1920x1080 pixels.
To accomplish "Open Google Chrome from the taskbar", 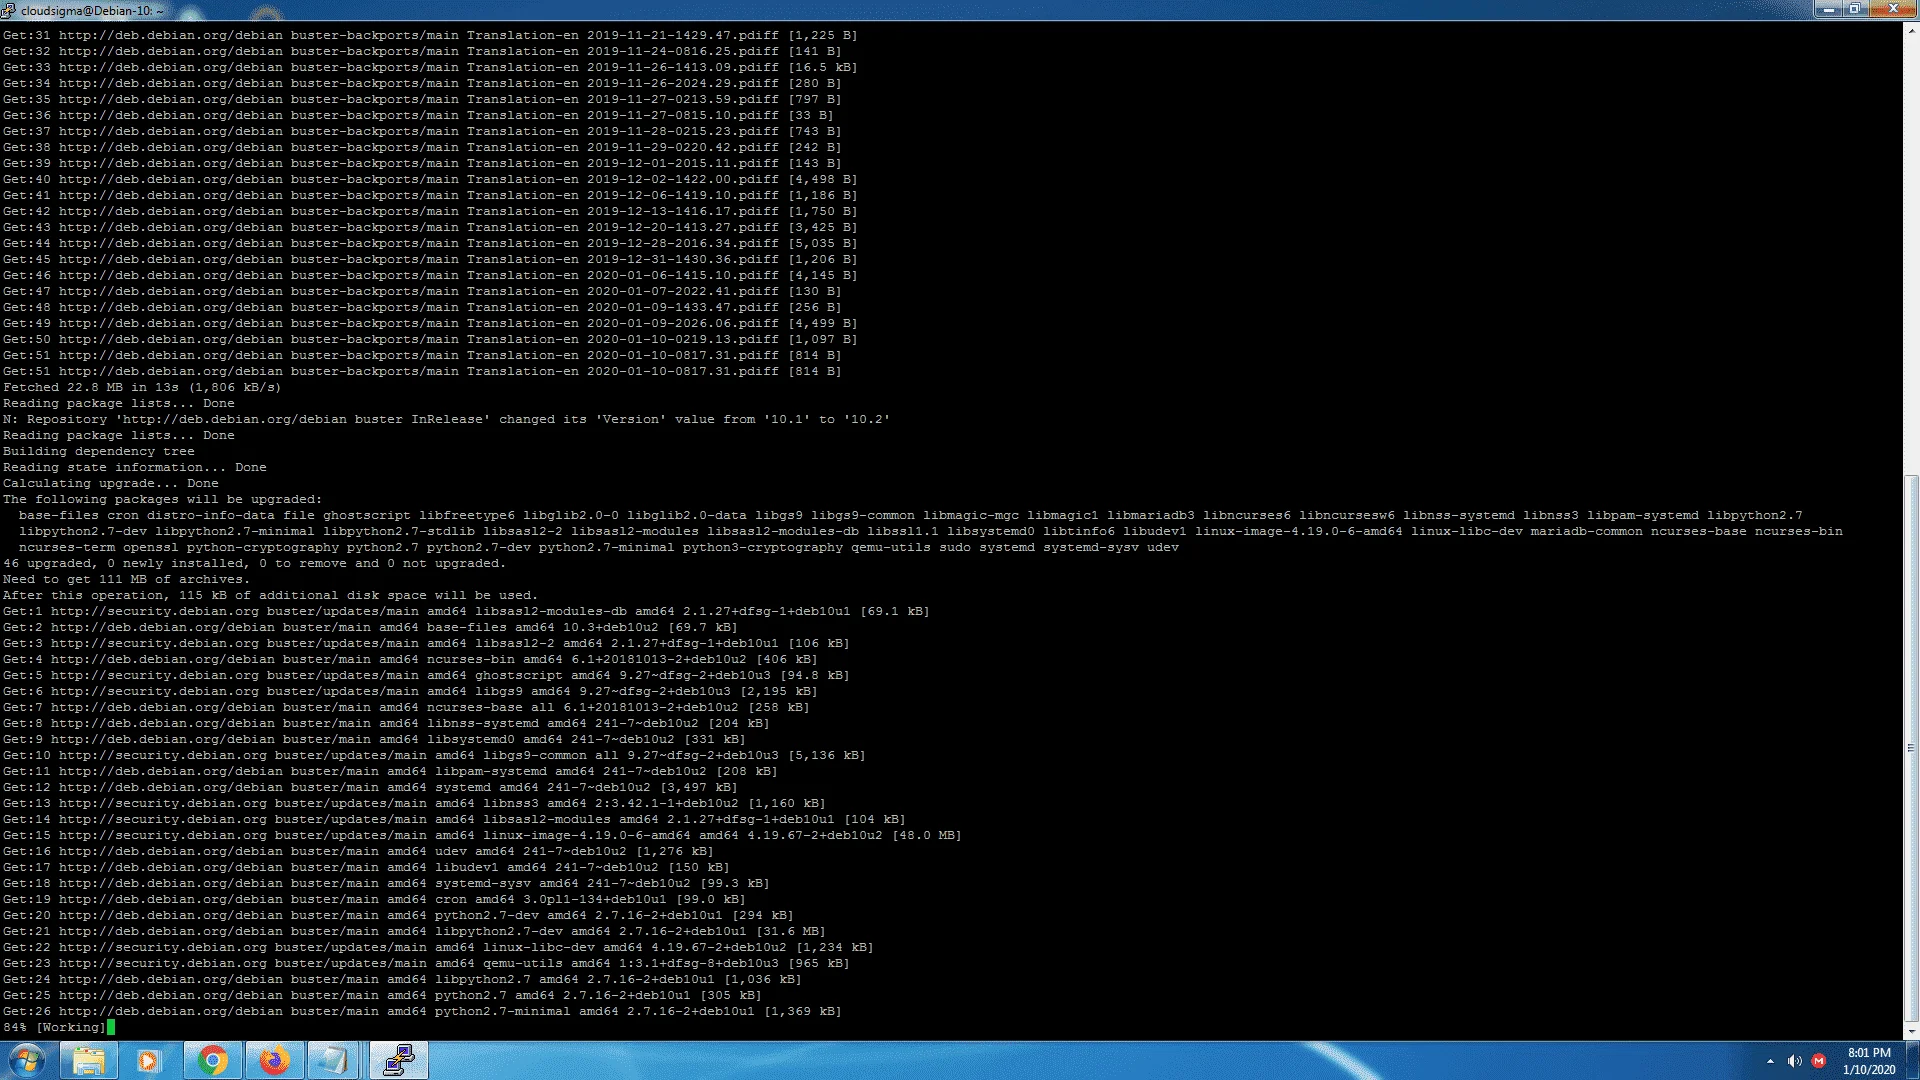I will 212,1060.
